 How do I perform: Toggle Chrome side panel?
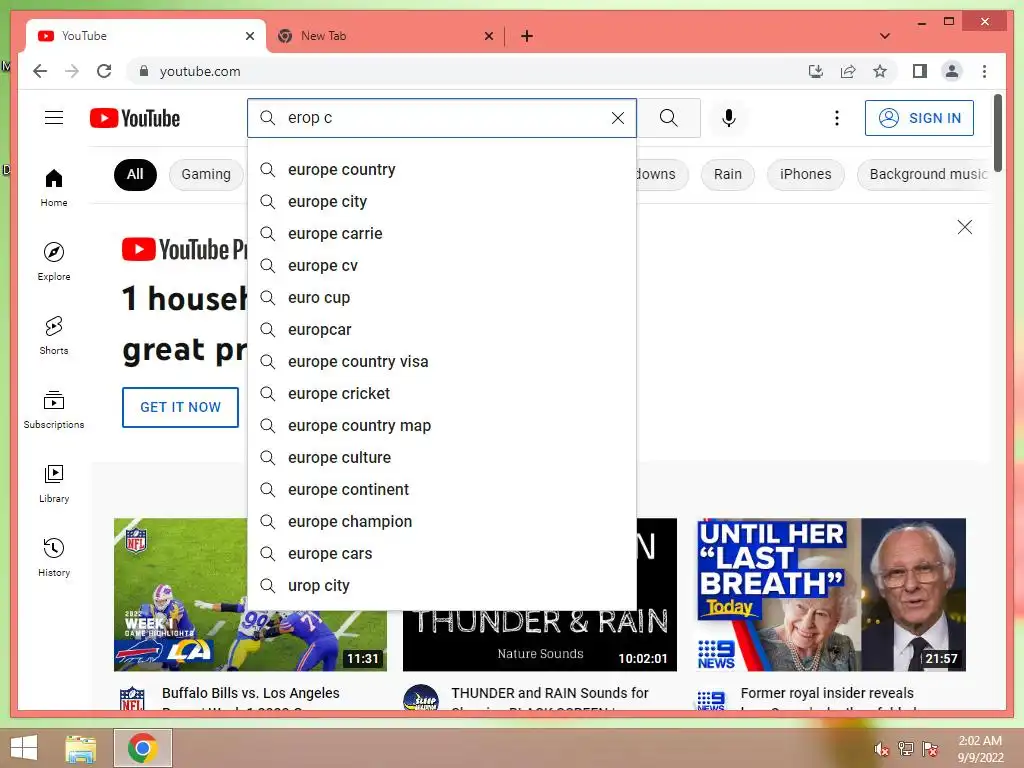(920, 71)
